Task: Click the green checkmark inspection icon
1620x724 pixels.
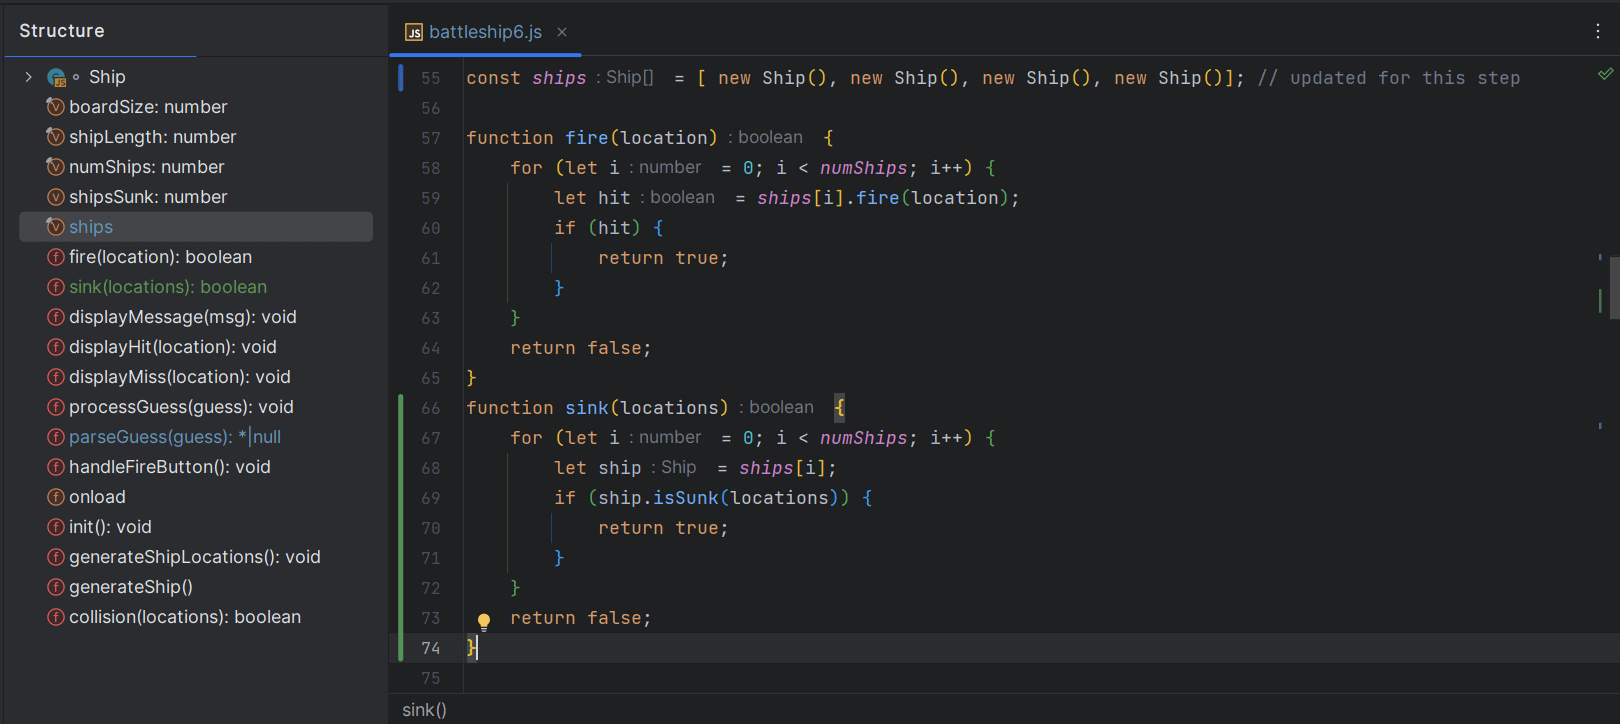Action: (x=1605, y=74)
